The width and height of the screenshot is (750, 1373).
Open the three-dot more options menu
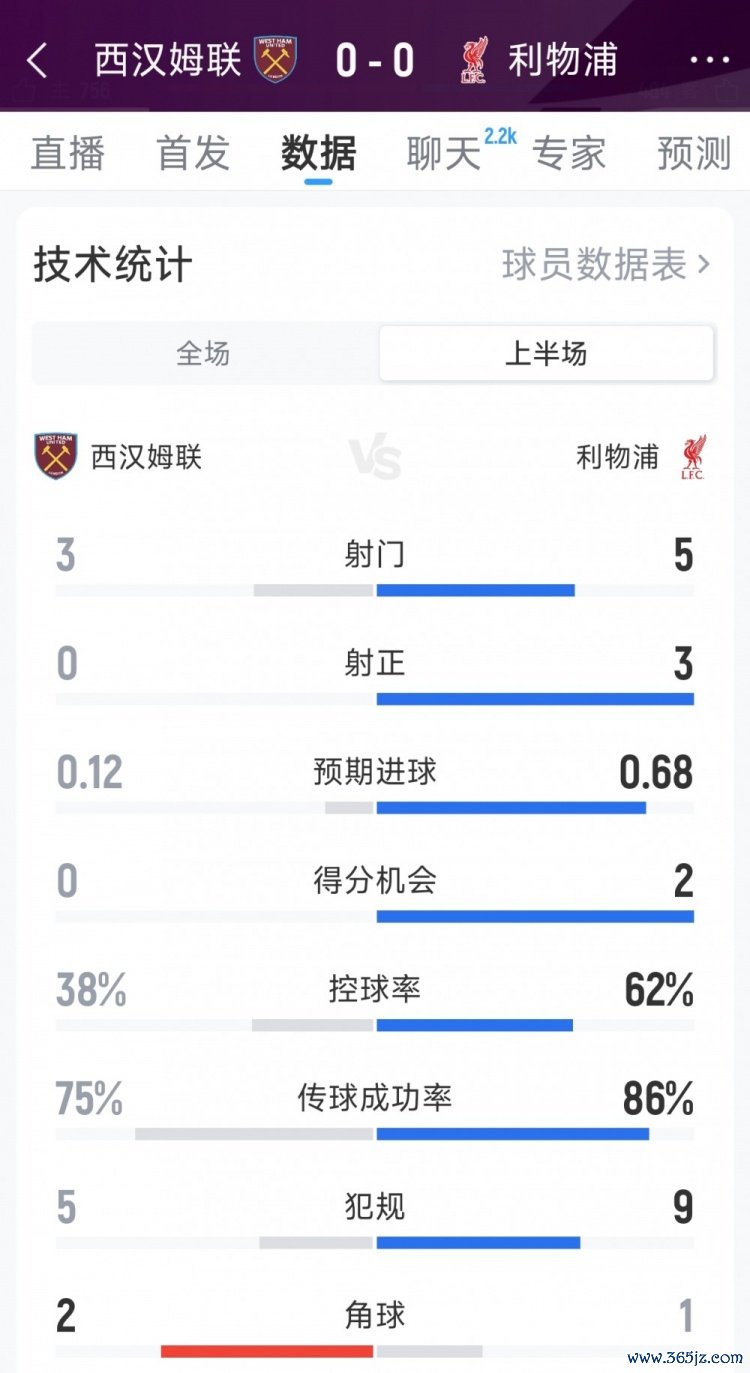click(x=710, y=61)
